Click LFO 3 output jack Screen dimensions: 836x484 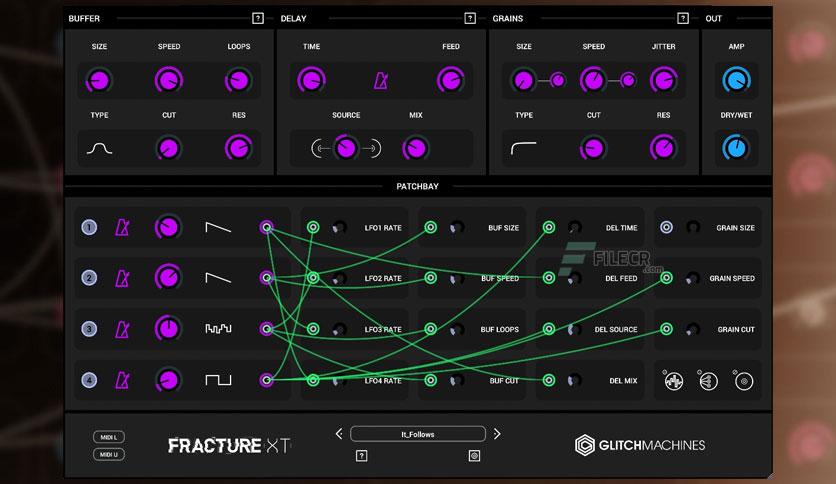coord(267,329)
